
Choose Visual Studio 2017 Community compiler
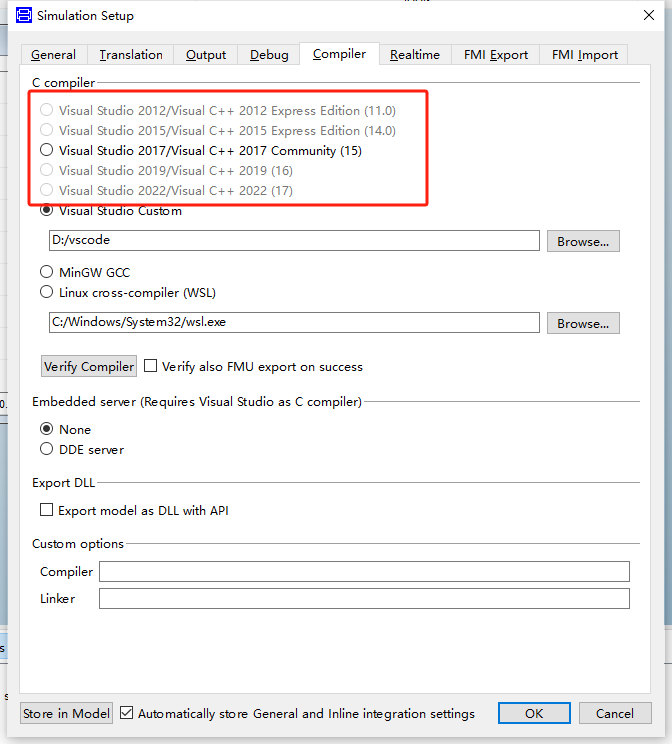(x=47, y=150)
